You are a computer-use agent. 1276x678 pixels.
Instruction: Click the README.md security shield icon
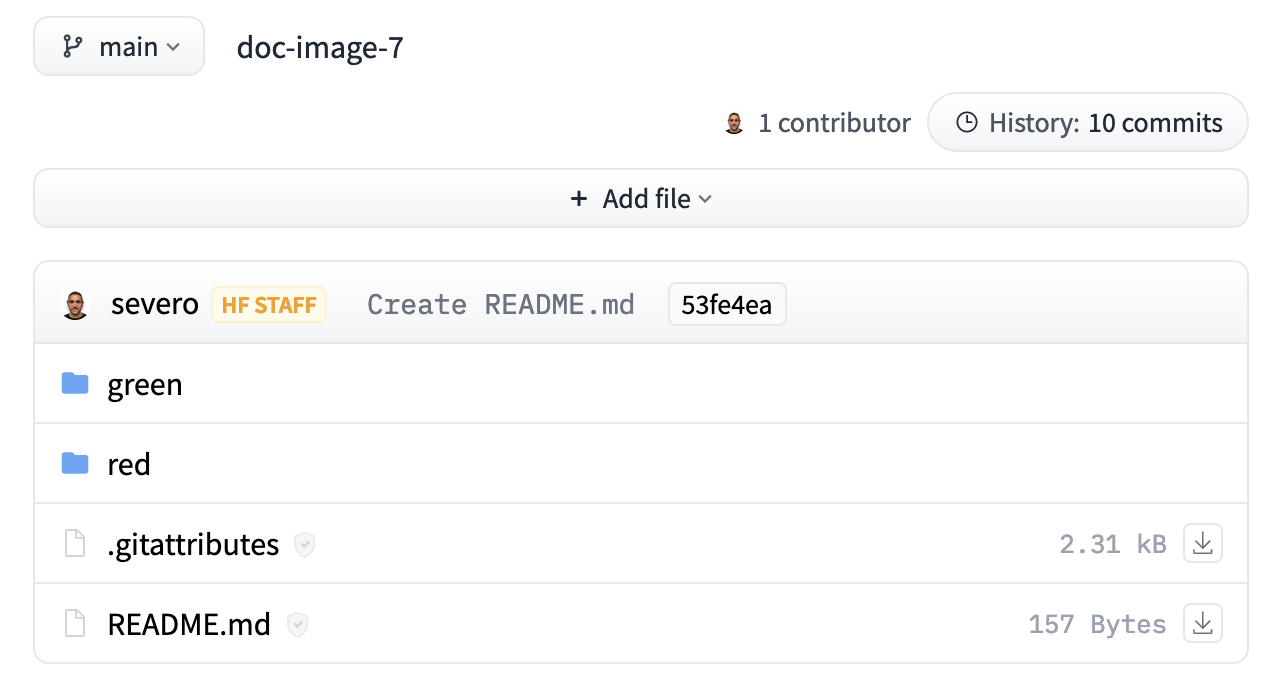(x=297, y=625)
